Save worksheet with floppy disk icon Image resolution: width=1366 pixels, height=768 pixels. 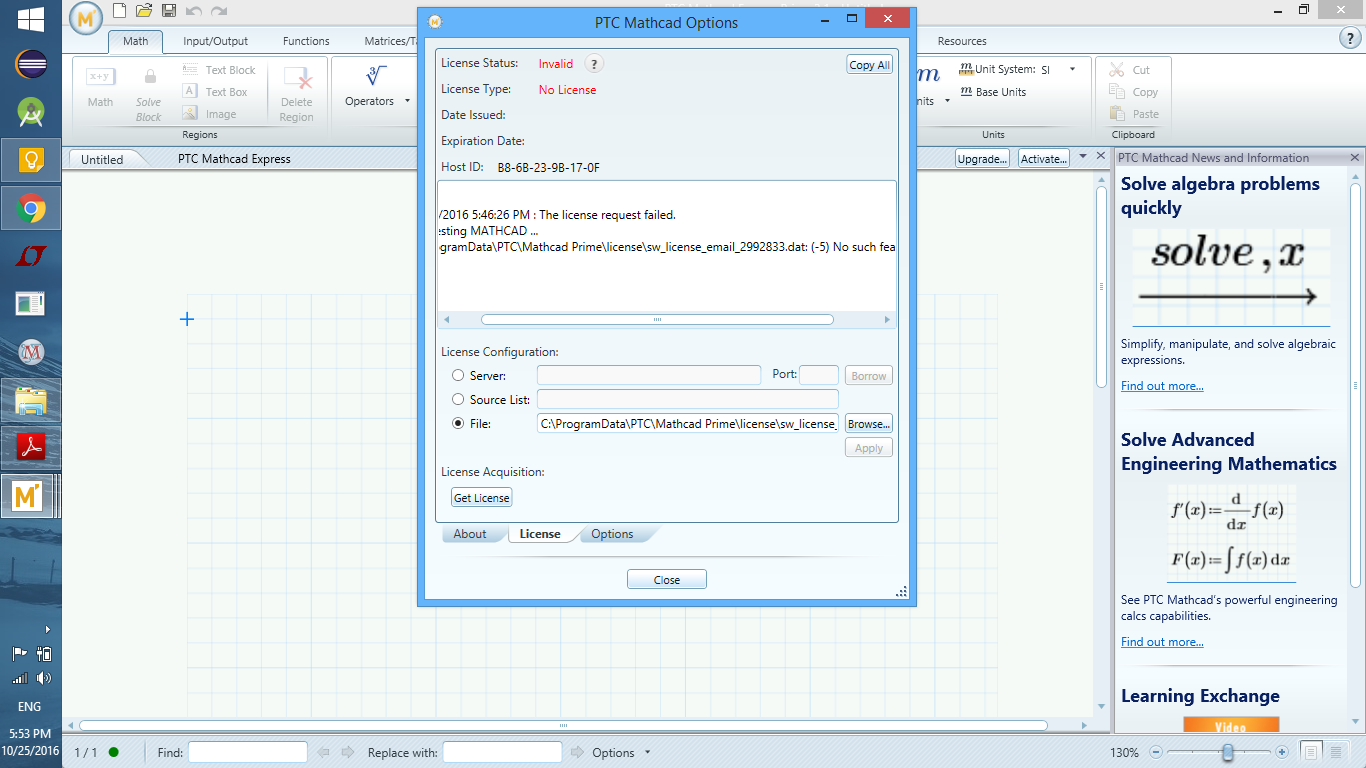click(x=169, y=11)
